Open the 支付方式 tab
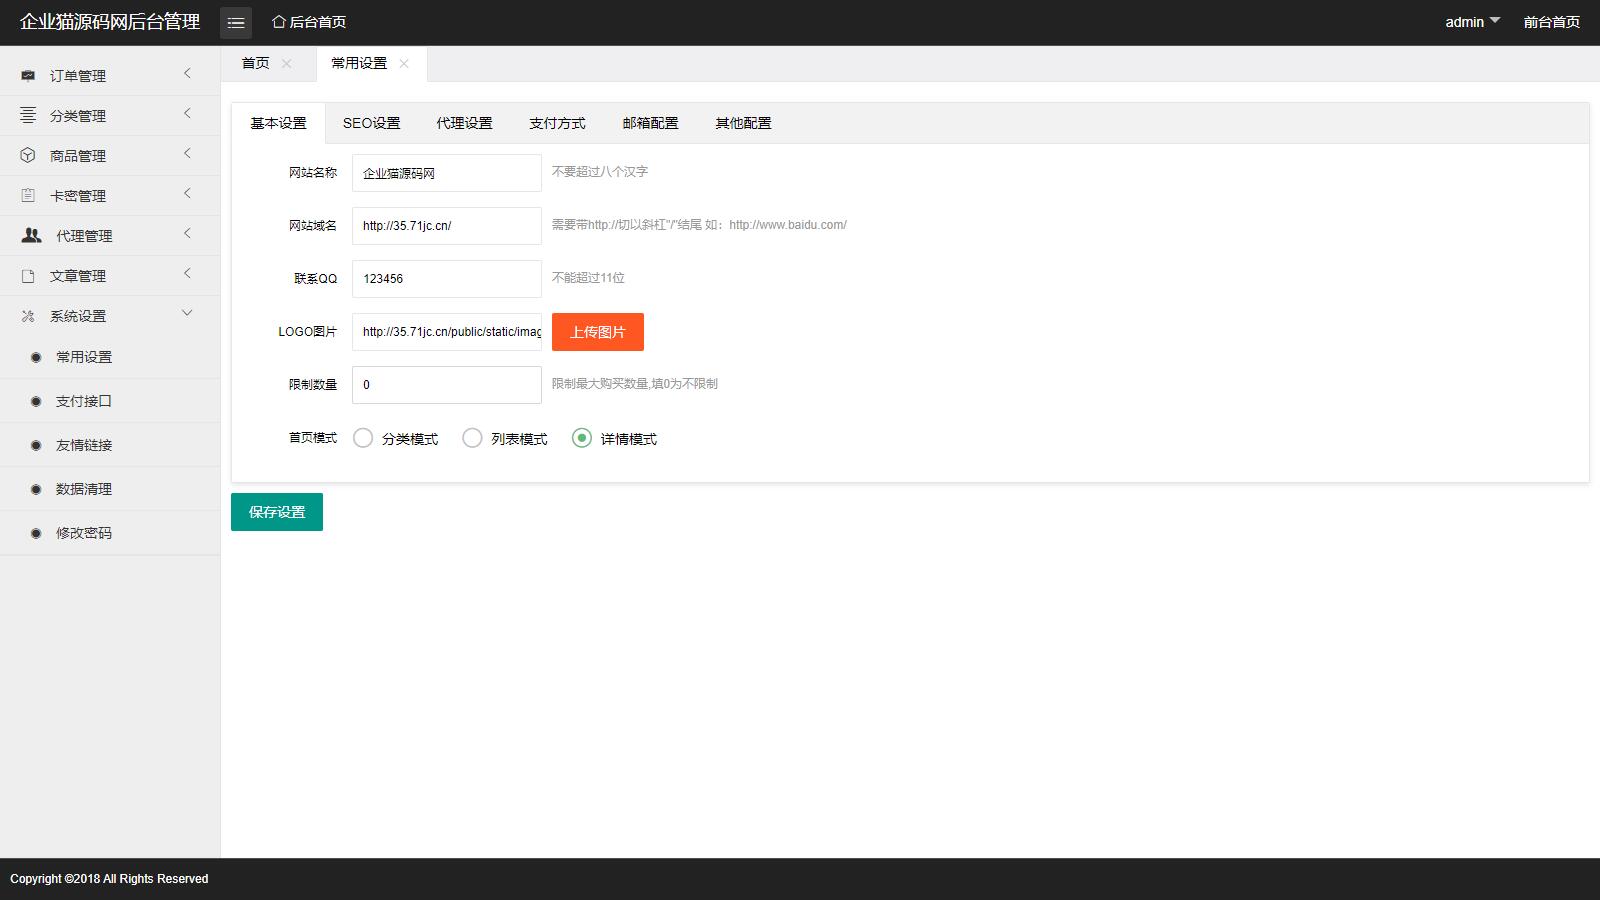Screen dimensions: 1600x900 (557, 123)
